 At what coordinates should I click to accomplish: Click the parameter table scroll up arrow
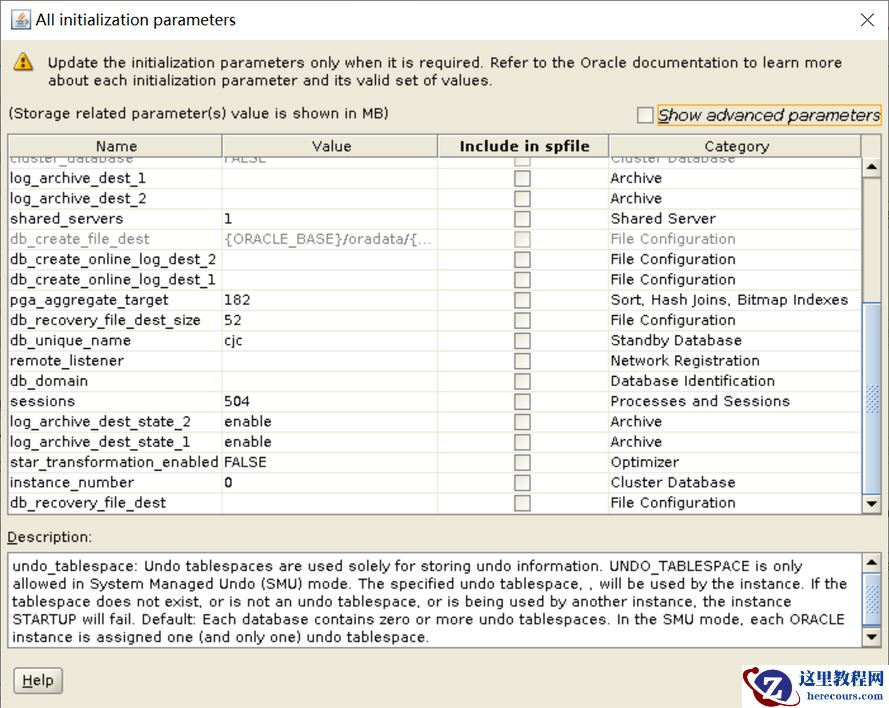point(871,167)
